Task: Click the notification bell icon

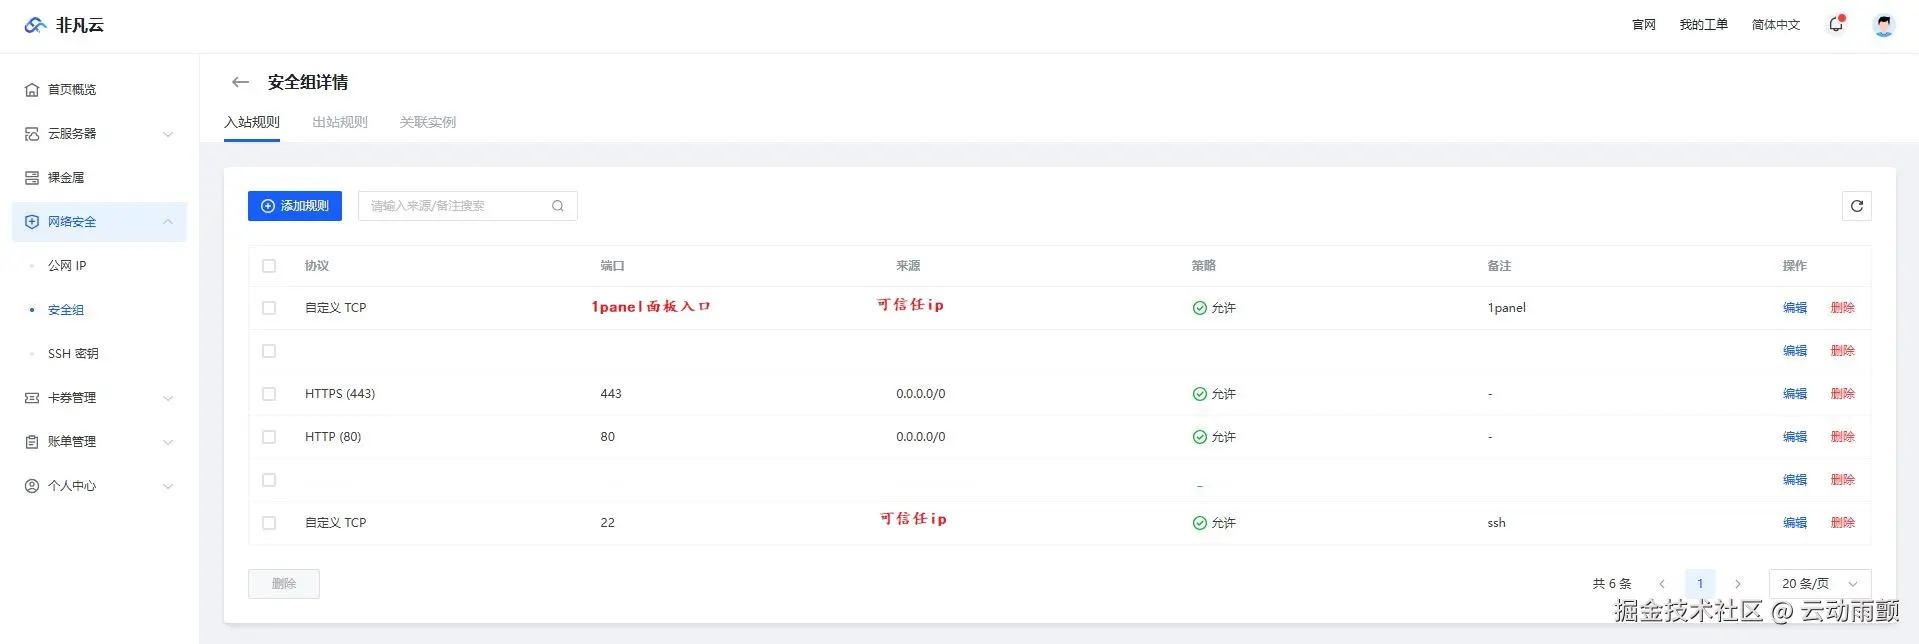Action: pos(1836,24)
